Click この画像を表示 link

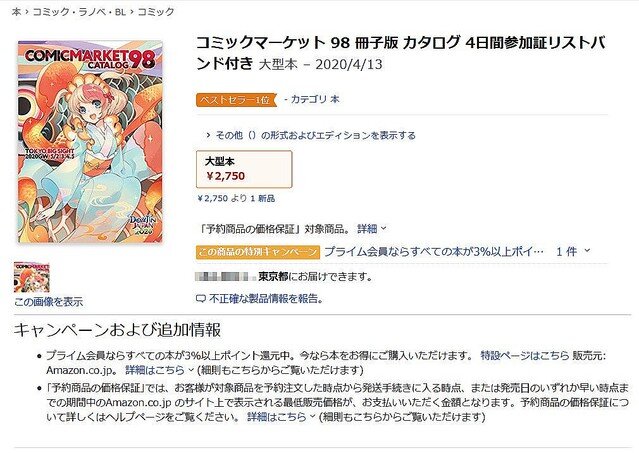pos(48,302)
